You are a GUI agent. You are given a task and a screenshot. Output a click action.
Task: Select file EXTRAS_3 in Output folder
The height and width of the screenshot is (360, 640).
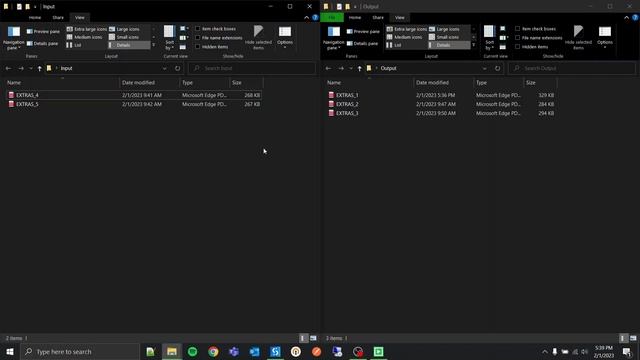point(441,113)
